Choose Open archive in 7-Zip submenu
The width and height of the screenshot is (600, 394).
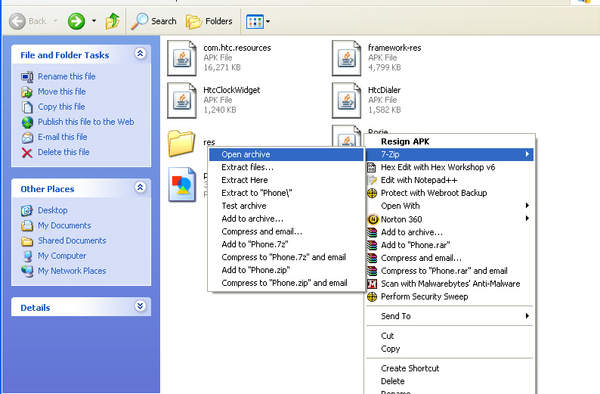point(286,155)
